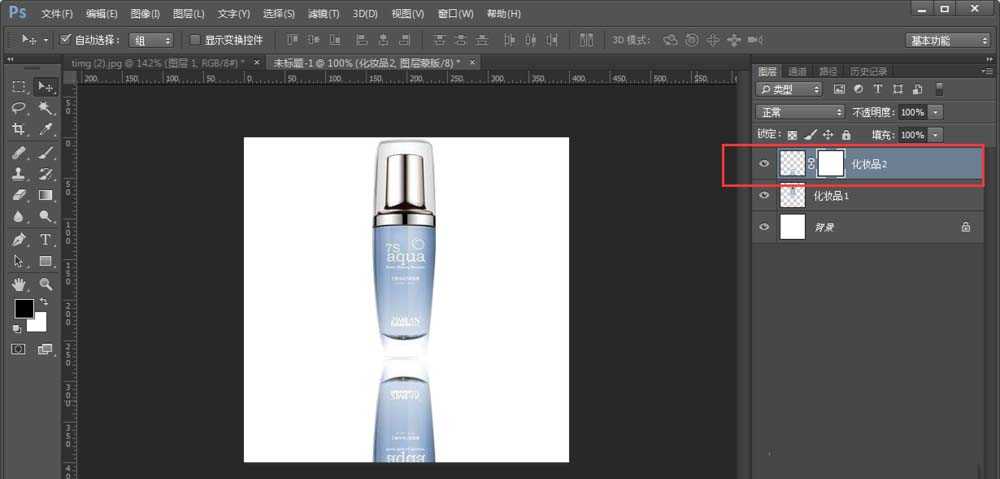Activate the Pen tool
The image size is (1000, 479).
[19, 240]
